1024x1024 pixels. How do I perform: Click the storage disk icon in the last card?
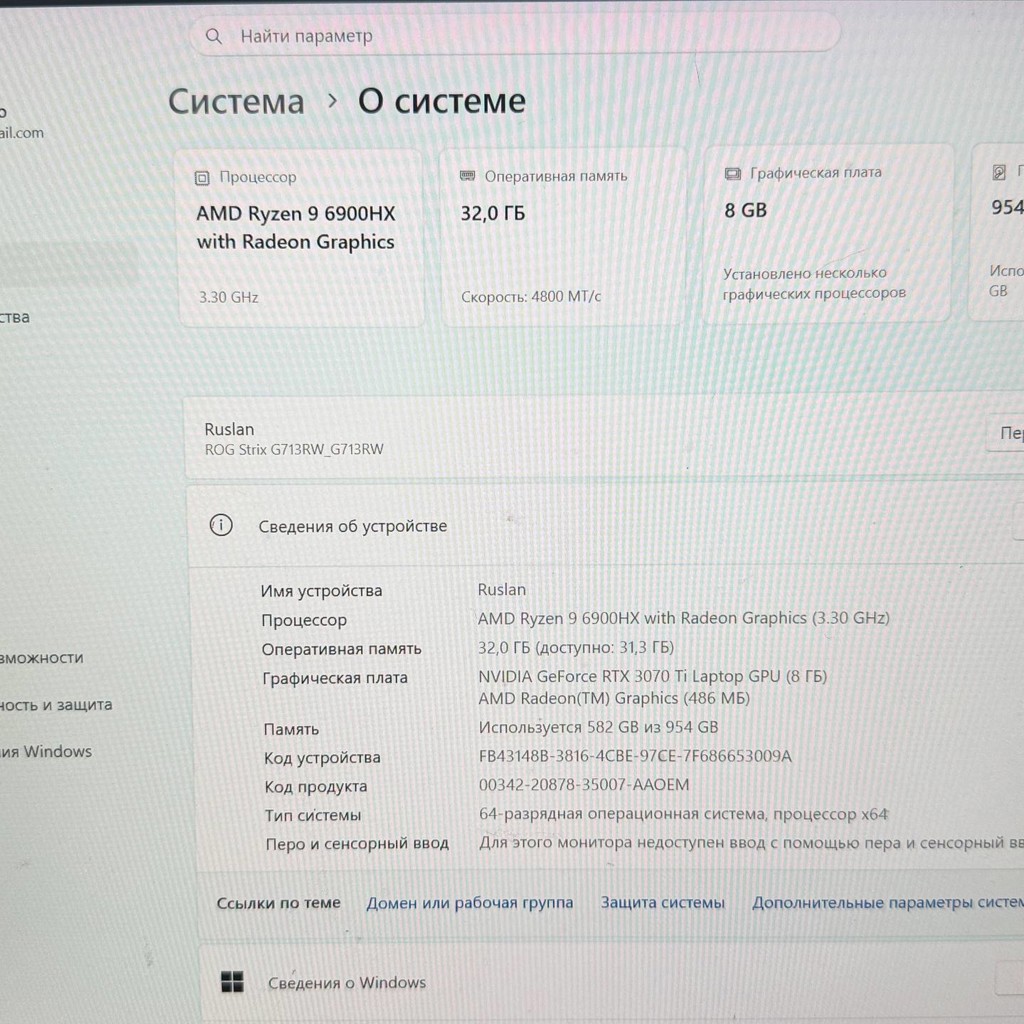pyautogui.click(x=999, y=172)
